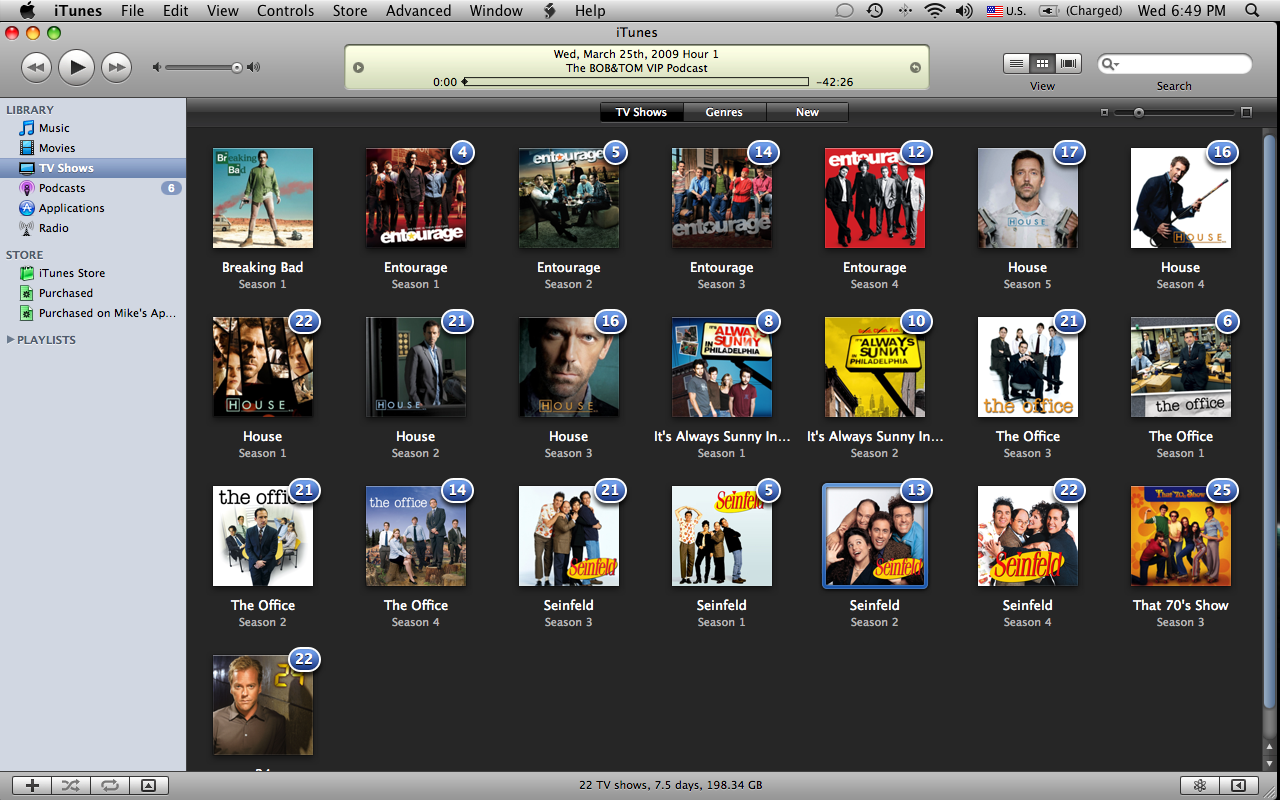This screenshot has height=800, width=1280.
Task: Select Entourage Season 4 artwork
Action: [x=875, y=198]
